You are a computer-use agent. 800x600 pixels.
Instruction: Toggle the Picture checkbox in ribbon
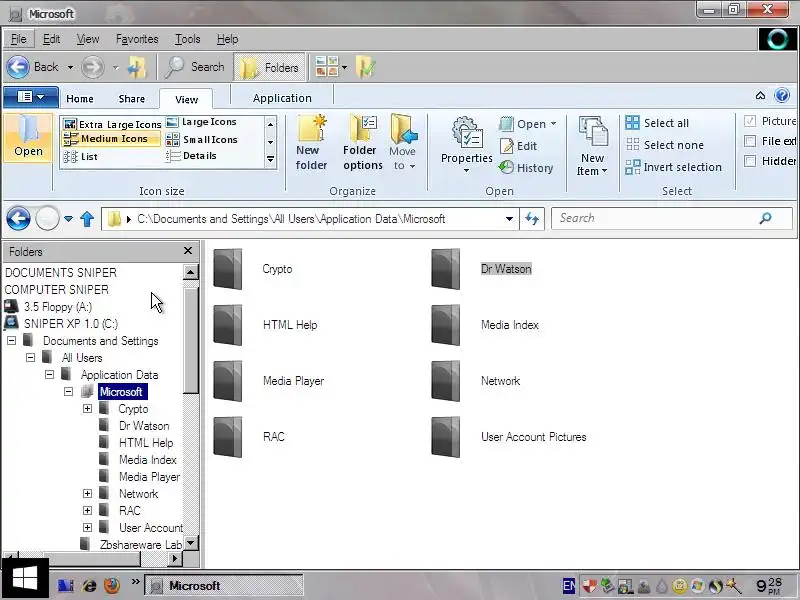pyautogui.click(x=750, y=121)
